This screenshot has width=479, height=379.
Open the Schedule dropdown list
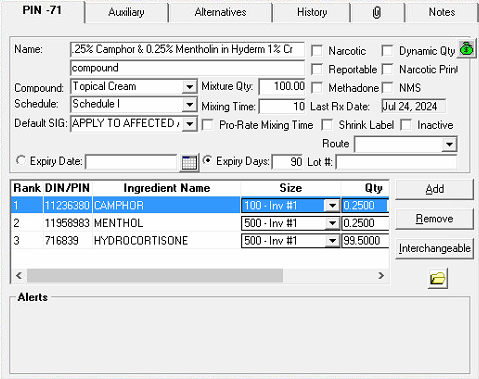click(x=189, y=105)
